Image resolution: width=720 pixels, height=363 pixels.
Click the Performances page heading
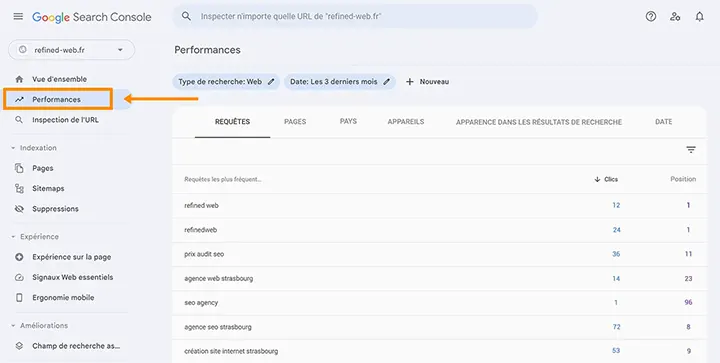208,50
